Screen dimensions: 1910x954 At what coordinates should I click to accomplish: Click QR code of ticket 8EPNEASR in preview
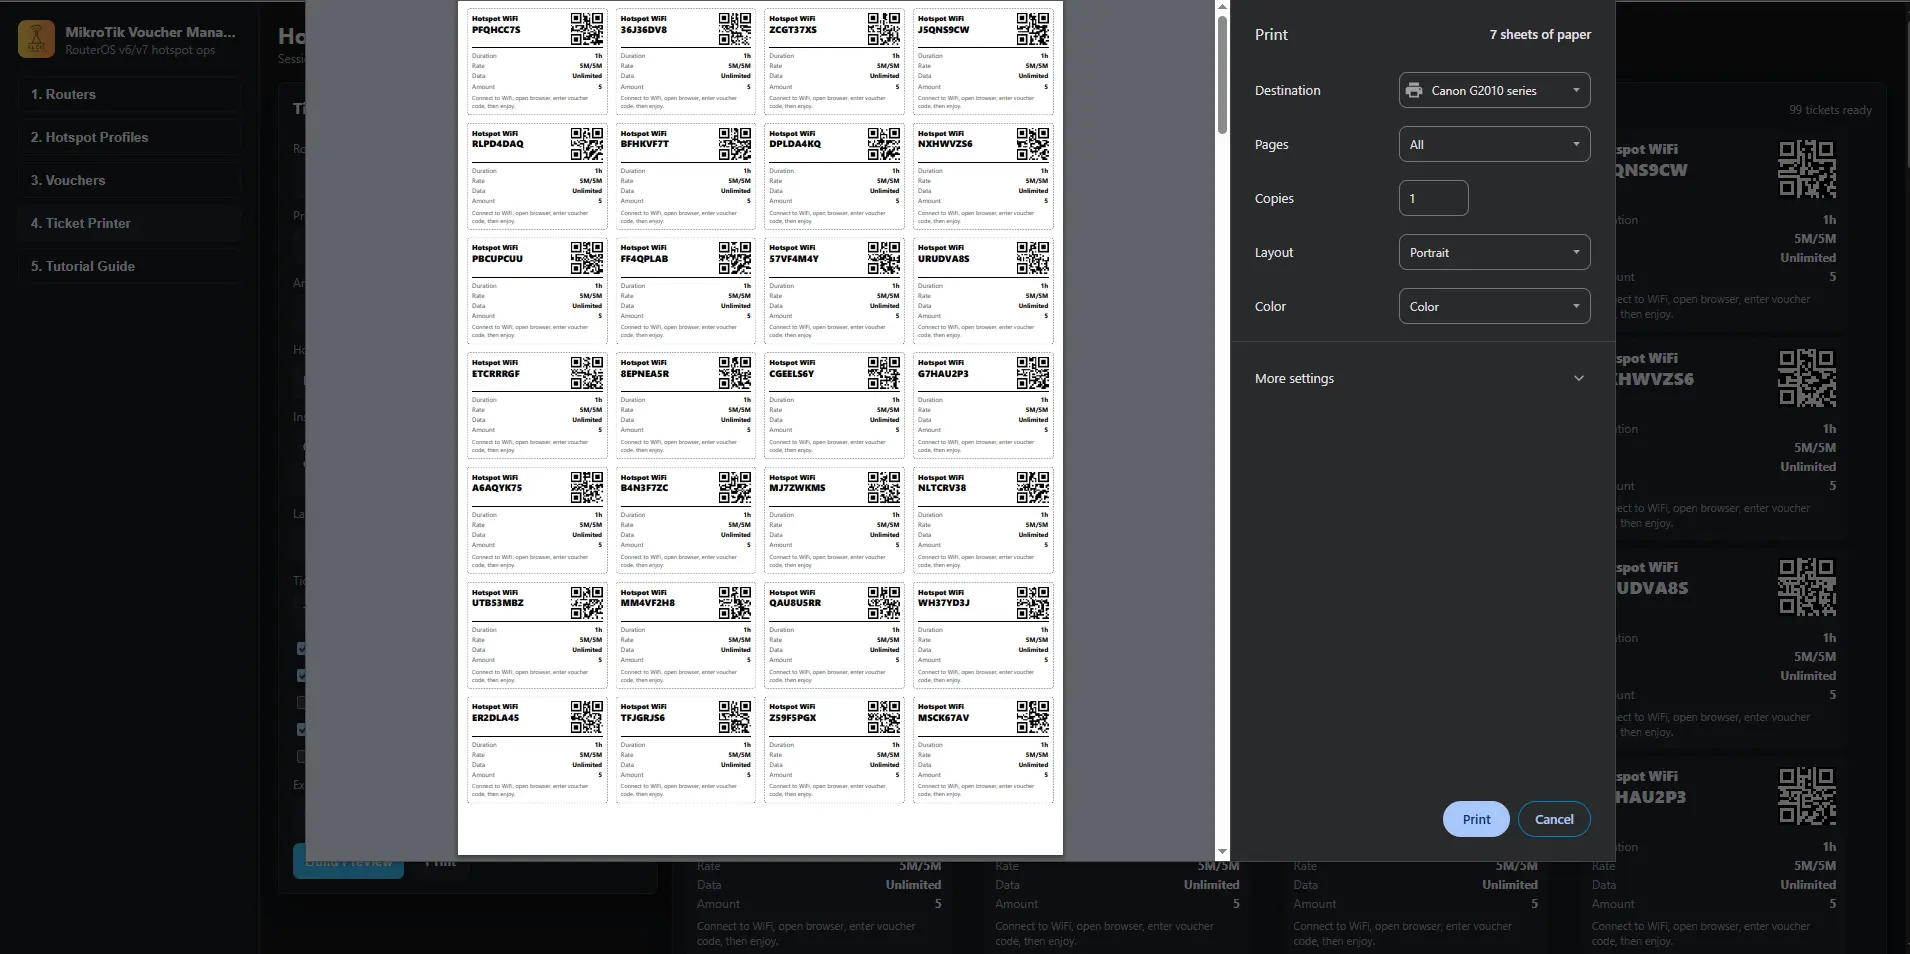735,373
